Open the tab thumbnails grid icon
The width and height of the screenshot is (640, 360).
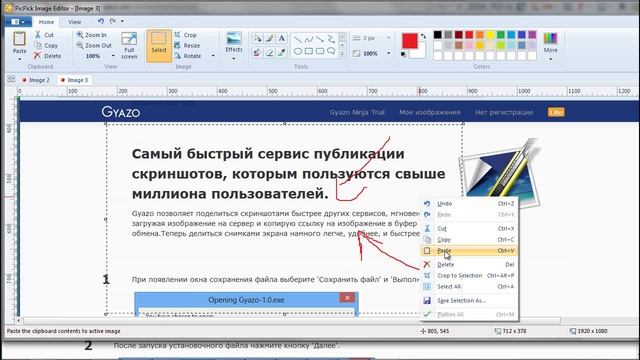click(11, 79)
